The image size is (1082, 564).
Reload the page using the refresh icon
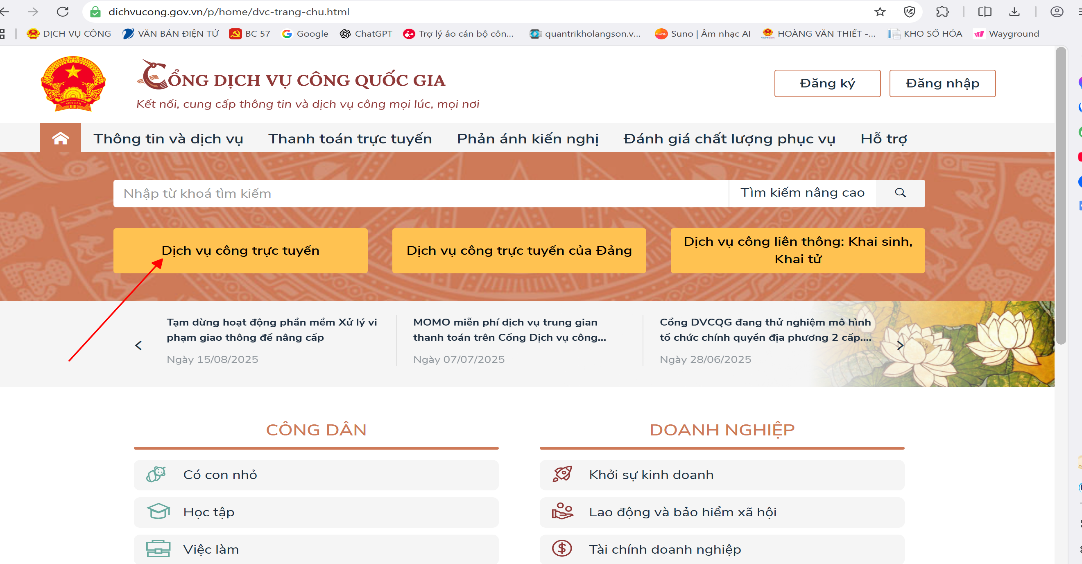(x=63, y=12)
